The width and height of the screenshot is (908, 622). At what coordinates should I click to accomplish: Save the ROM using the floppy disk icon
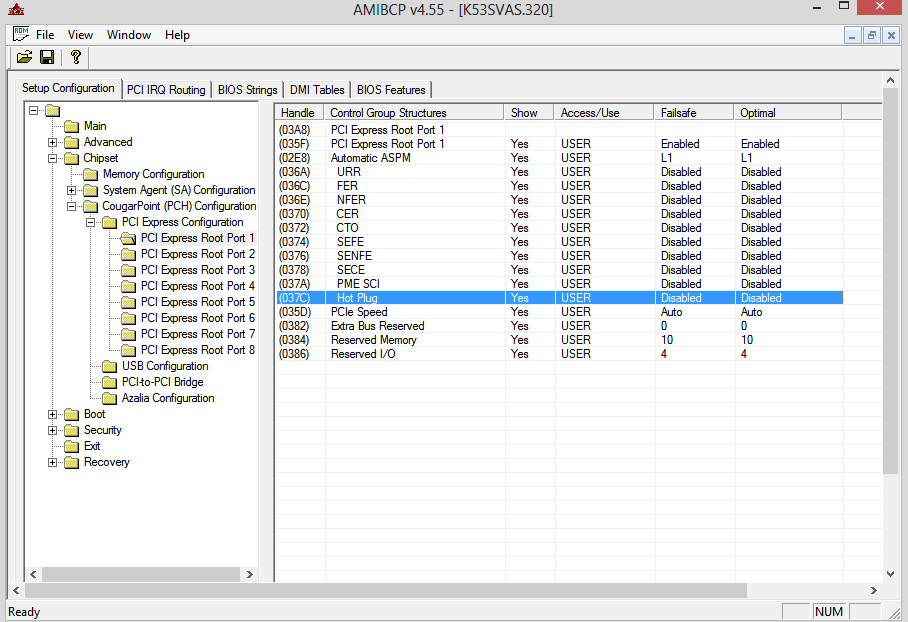[x=47, y=57]
